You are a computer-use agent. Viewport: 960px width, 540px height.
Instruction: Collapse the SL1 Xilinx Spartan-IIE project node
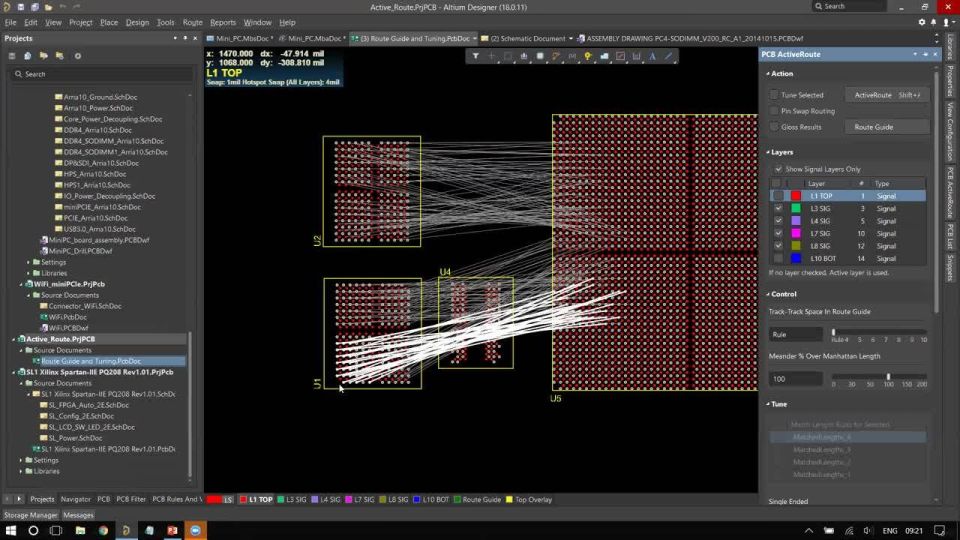click(x=13, y=372)
